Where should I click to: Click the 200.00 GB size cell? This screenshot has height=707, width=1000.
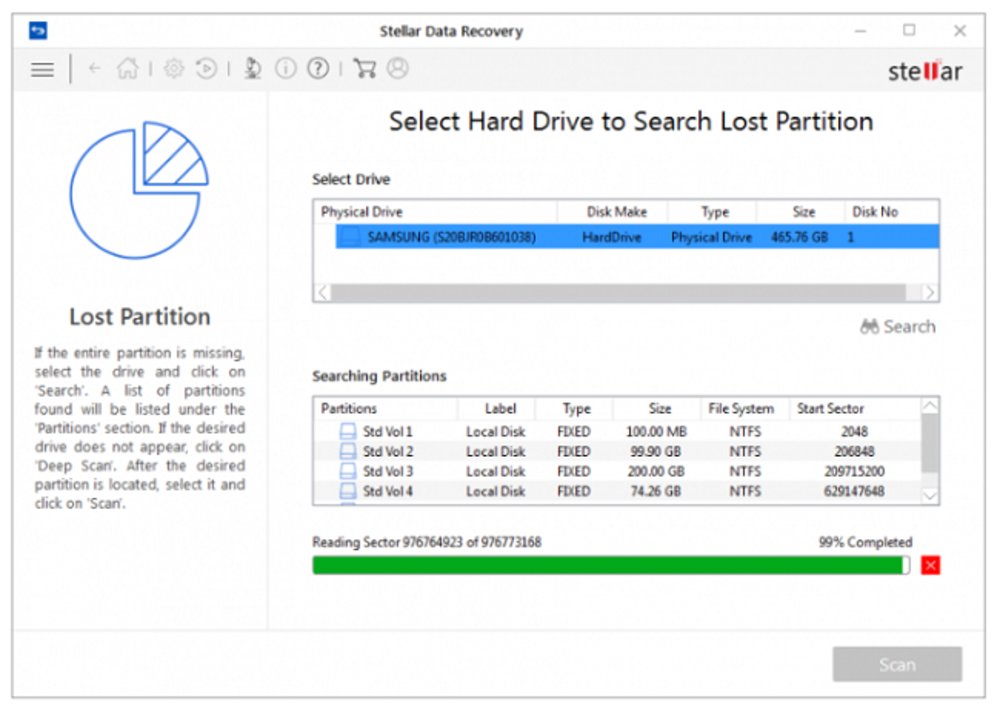(x=656, y=471)
